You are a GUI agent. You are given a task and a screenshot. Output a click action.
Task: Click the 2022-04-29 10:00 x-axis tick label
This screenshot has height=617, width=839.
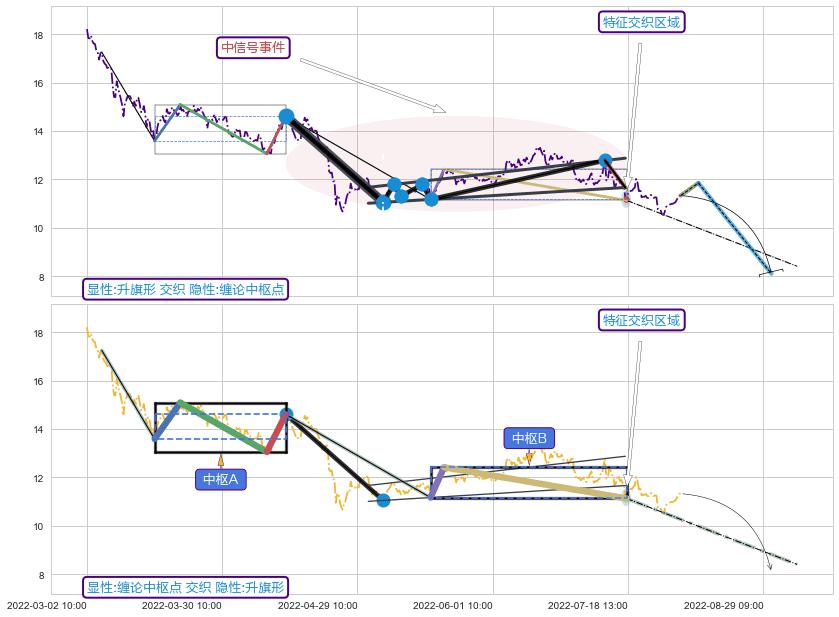[317, 605]
